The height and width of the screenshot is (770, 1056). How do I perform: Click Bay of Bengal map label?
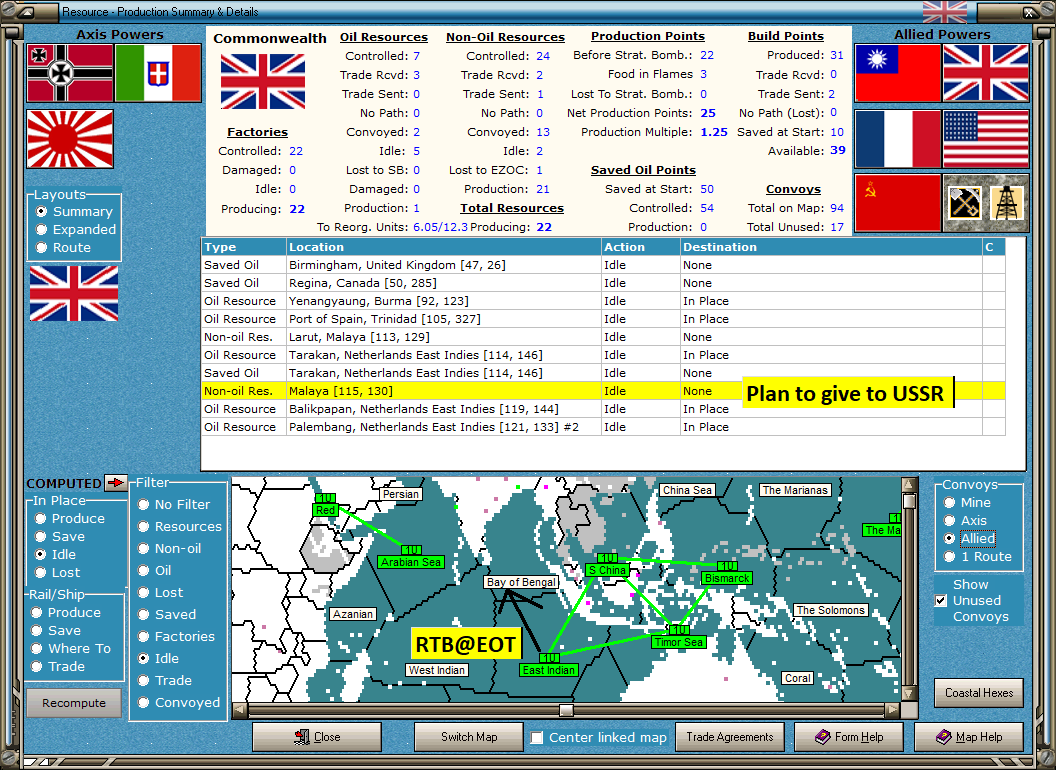coord(521,582)
